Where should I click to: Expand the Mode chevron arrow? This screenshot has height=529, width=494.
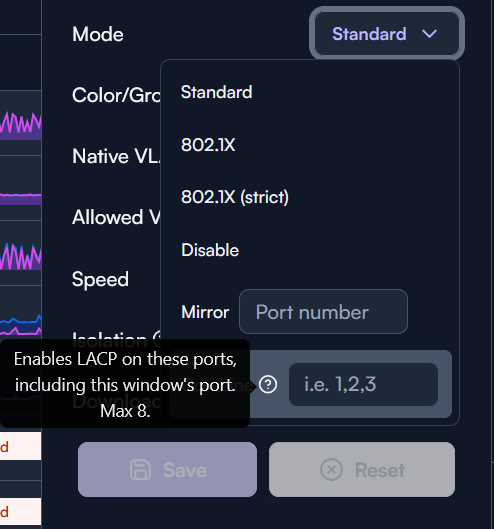pos(430,34)
